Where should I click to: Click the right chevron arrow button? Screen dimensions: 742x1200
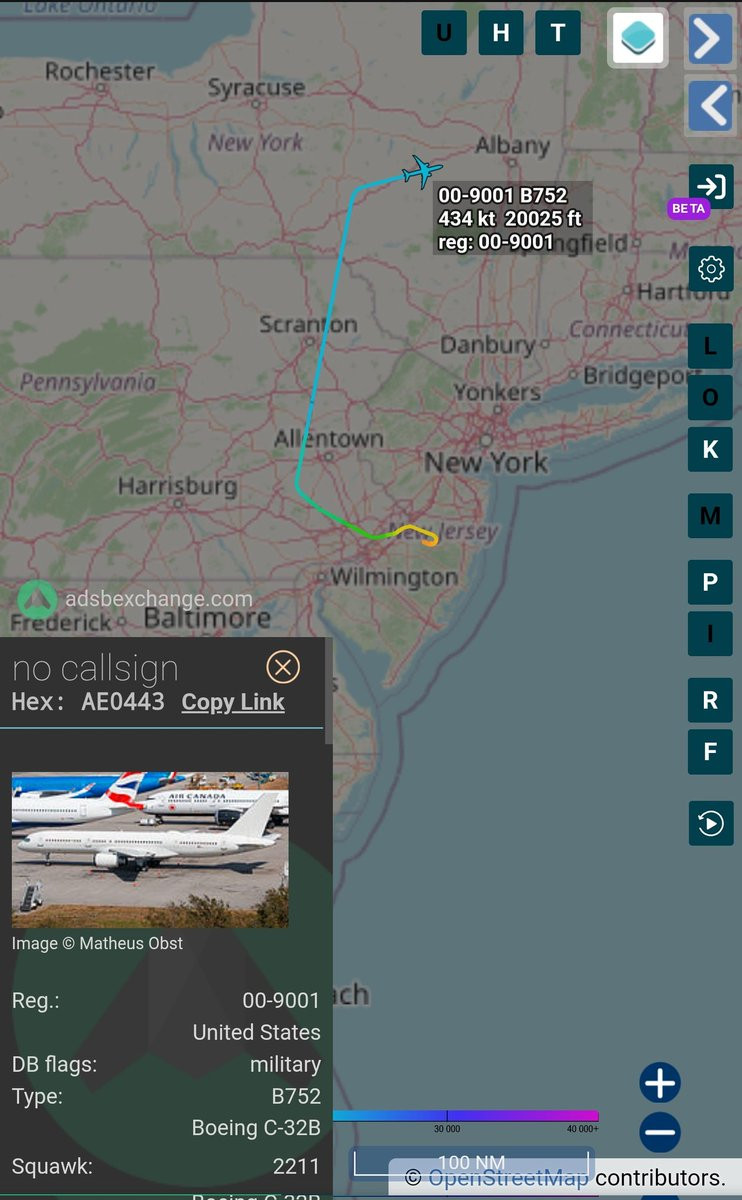tap(710, 40)
